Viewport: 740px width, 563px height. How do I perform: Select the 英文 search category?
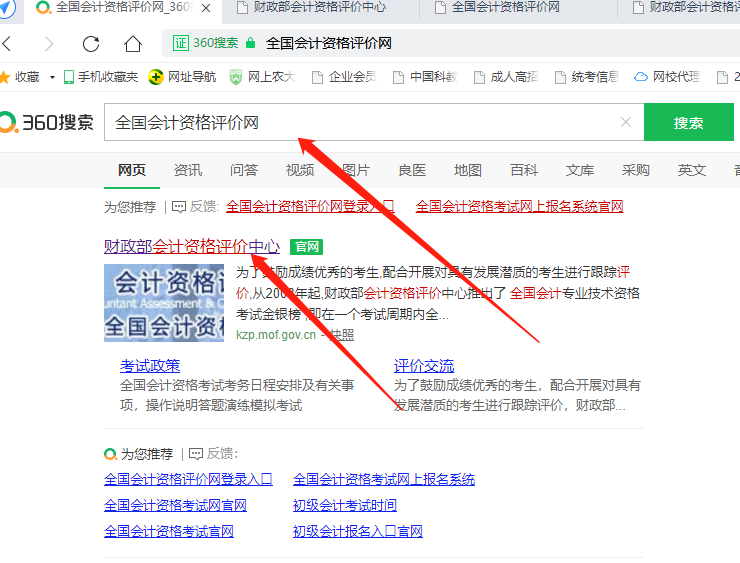tap(692, 170)
